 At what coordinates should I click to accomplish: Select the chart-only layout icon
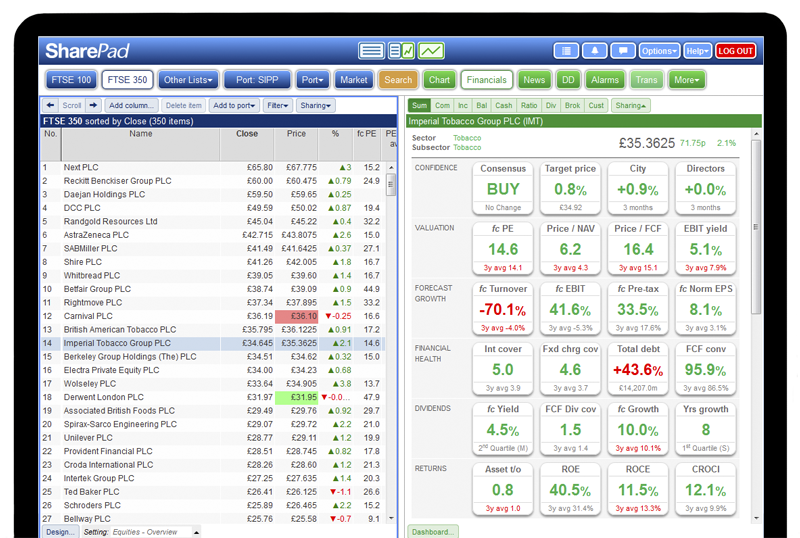(431, 51)
